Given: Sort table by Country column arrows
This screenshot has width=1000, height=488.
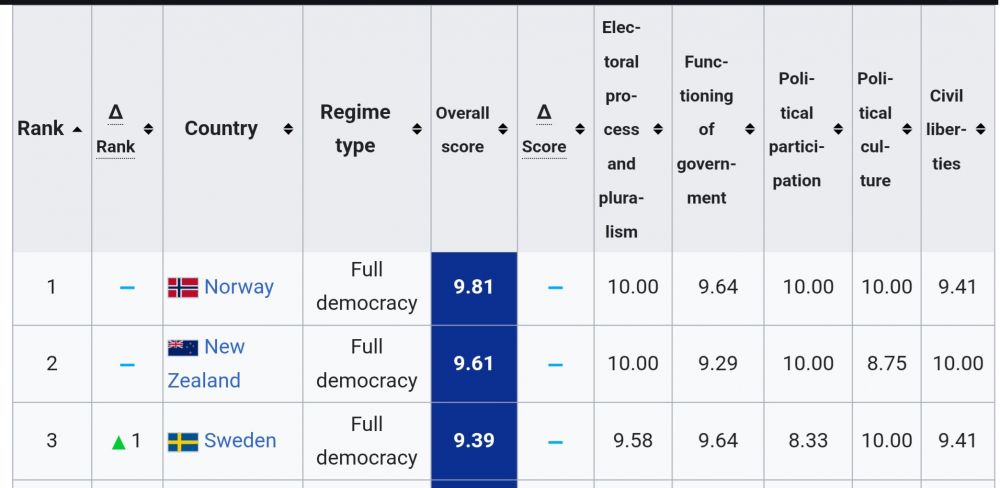Looking at the screenshot, I should pos(288,129).
